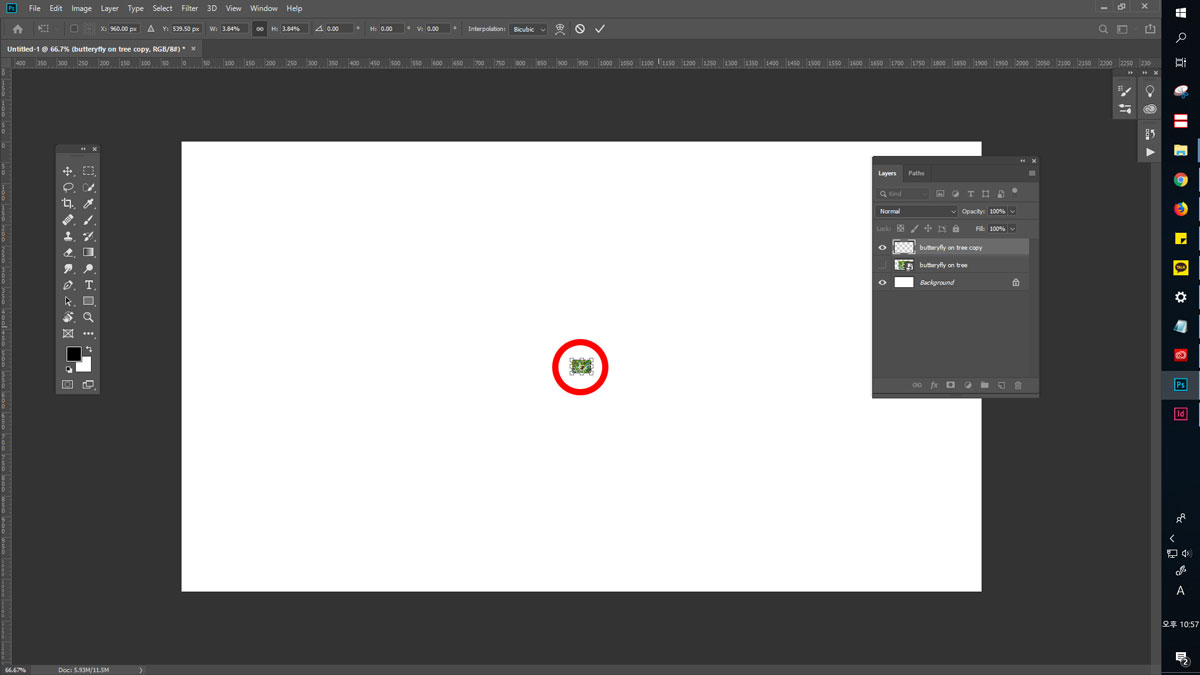Select the Rectangle shape tool
Image resolution: width=1200 pixels, height=675 pixels.
point(88,301)
